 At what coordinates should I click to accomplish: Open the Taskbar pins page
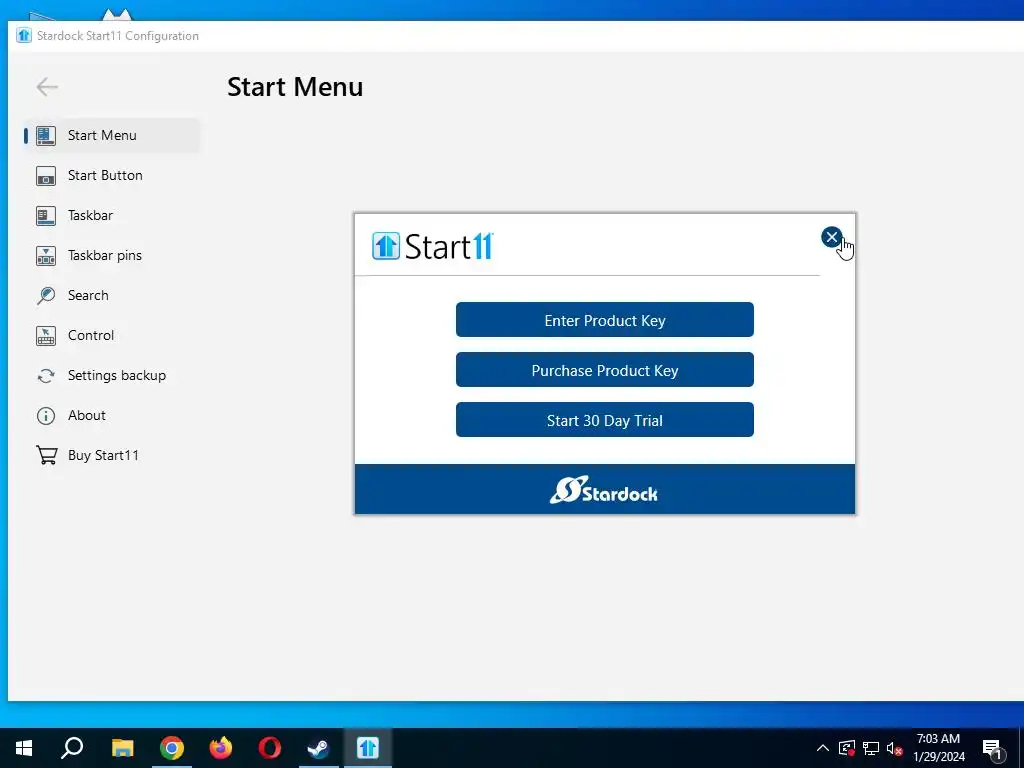[x=104, y=255]
